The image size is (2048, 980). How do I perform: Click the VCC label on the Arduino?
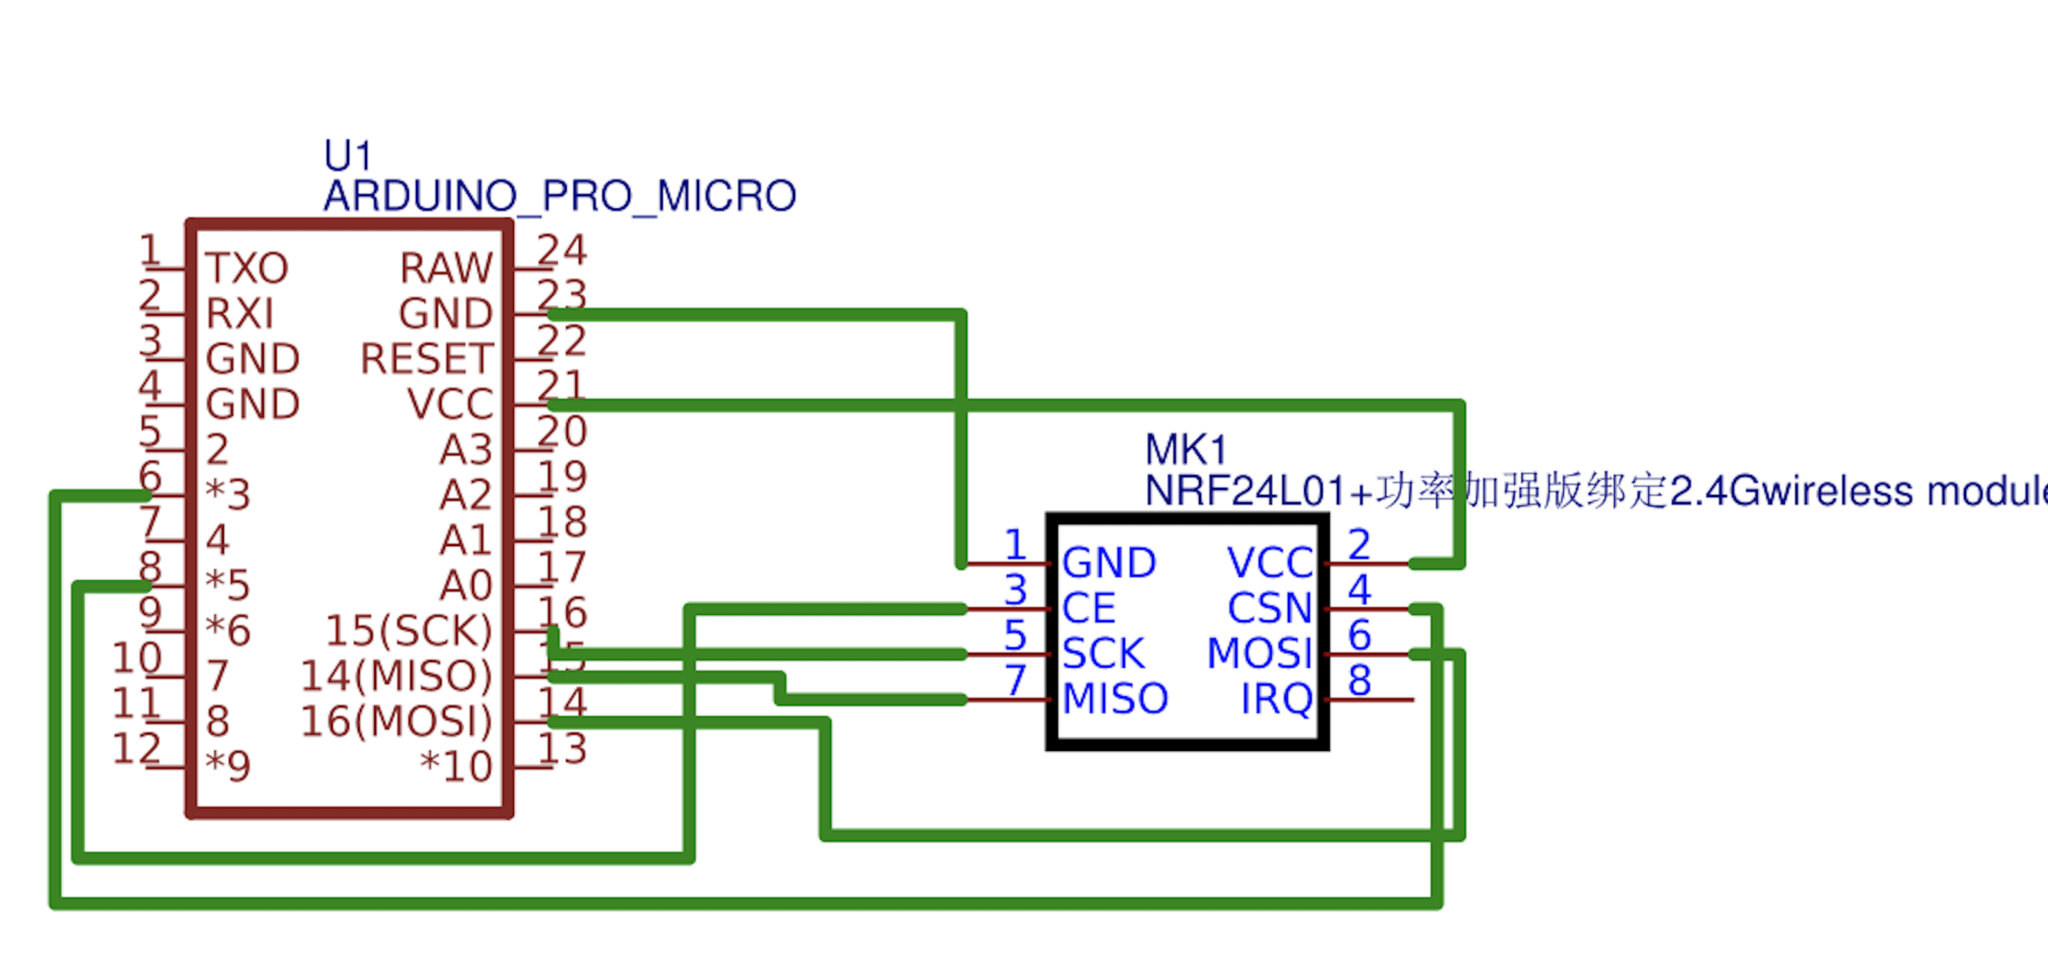450,405
